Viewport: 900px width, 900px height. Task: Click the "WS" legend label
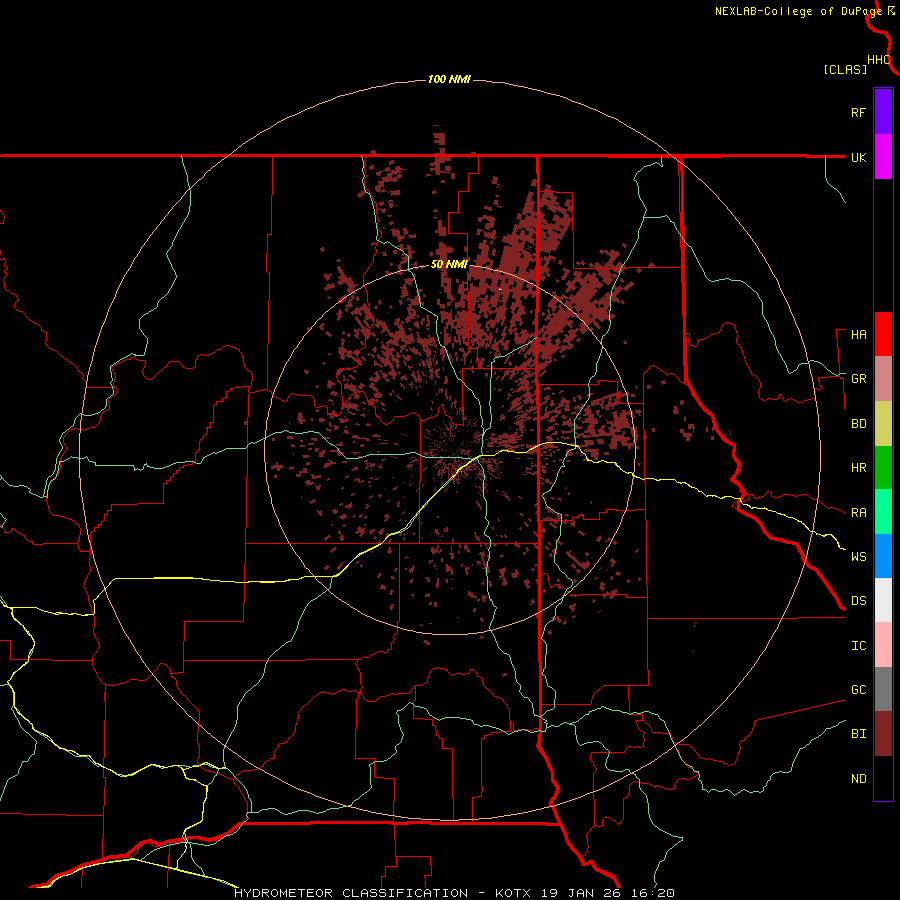(858, 556)
